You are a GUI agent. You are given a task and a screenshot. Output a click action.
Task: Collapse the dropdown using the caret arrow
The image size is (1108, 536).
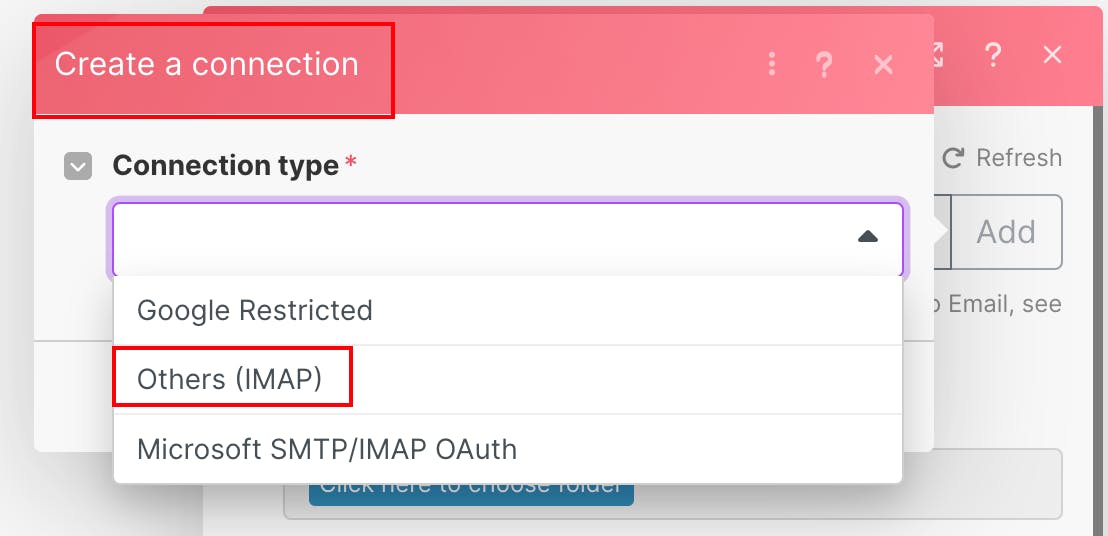point(868,238)
